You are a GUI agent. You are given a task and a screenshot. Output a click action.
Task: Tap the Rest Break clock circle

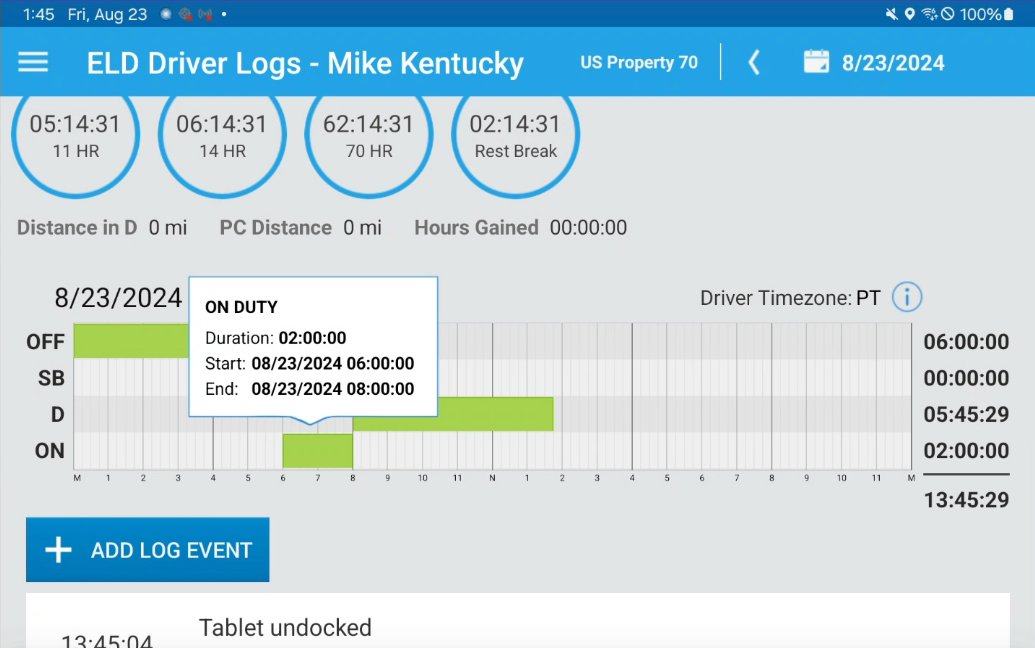click(x=516, y=135)
